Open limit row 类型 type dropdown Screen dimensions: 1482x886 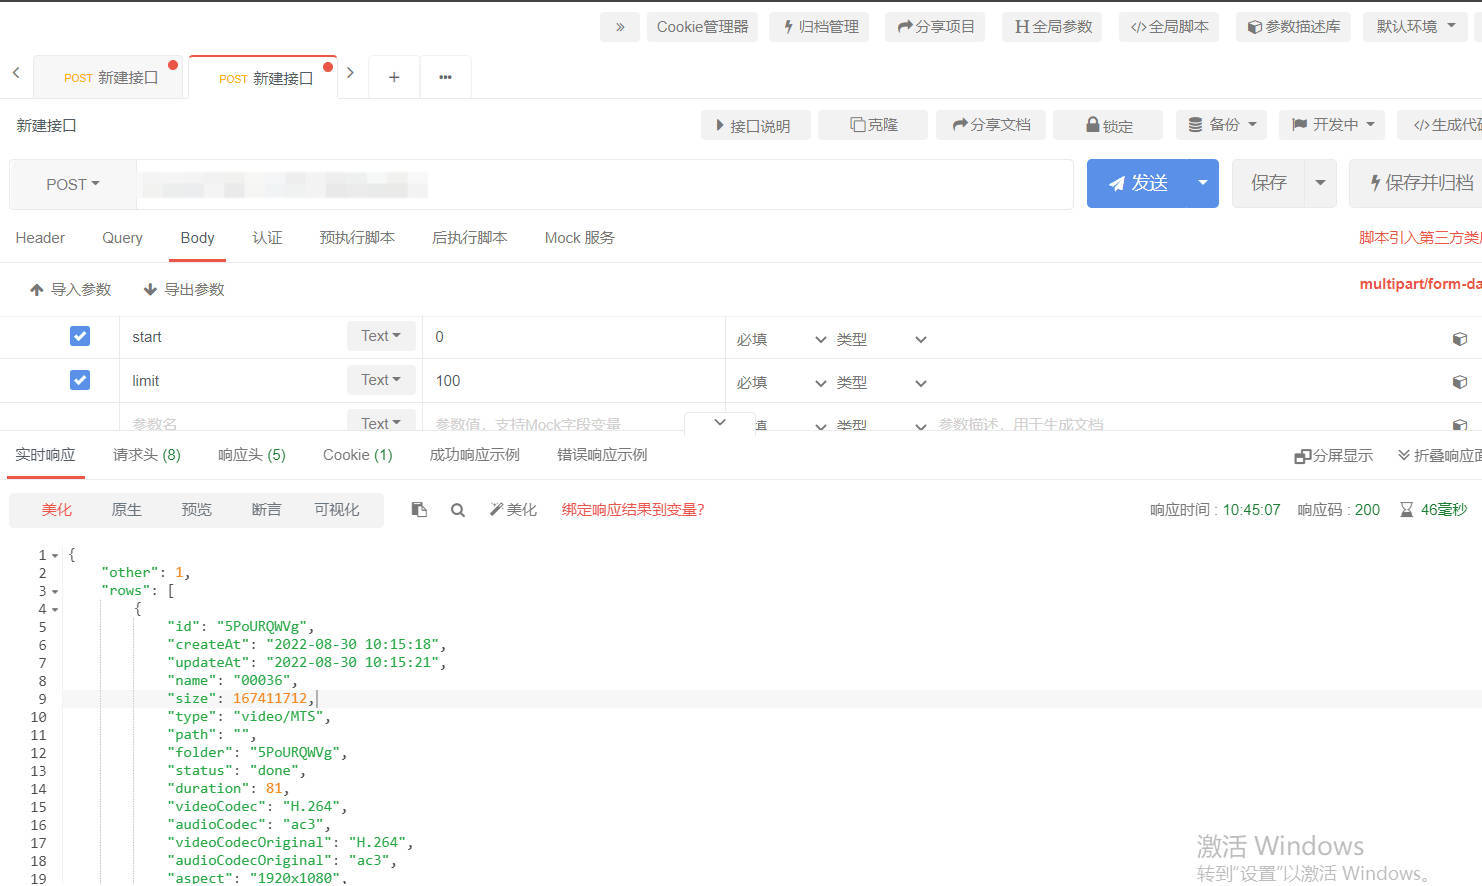pyautogui.click(x=881, y=383)
